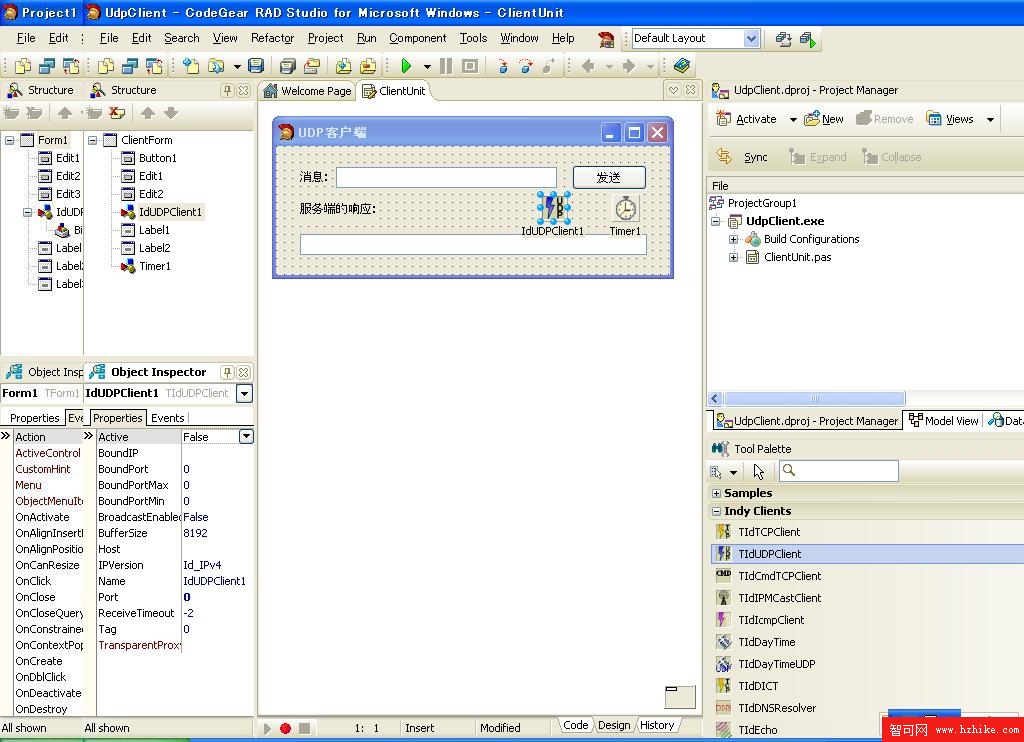This screenshot has height=742, width=1024.
Task: Collapse the Indy Clients palette category
Action: pyautogui.click(x=716, y=511)
